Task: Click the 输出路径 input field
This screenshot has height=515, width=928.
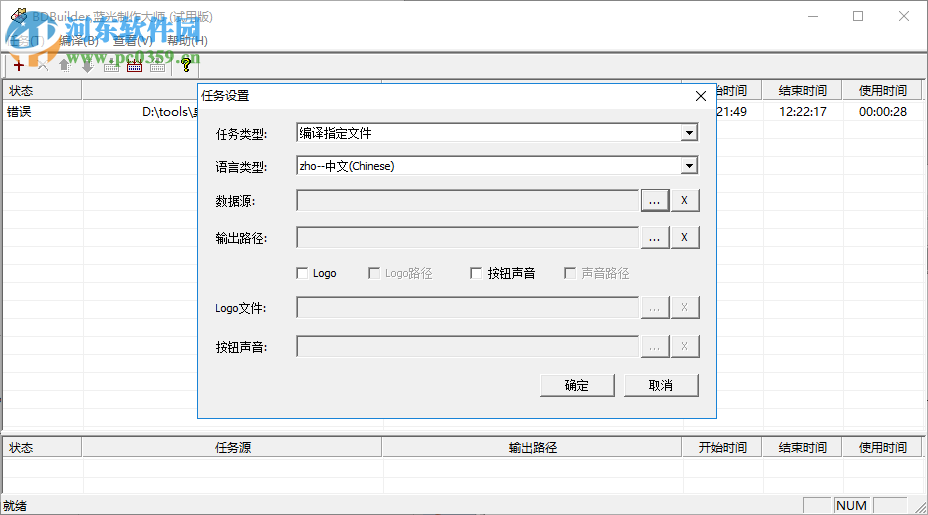Action: 468,237
